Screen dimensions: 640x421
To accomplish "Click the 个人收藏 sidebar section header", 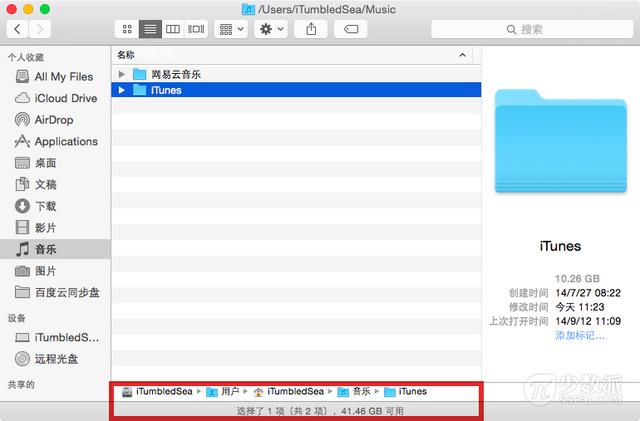I will pos(26,57).
